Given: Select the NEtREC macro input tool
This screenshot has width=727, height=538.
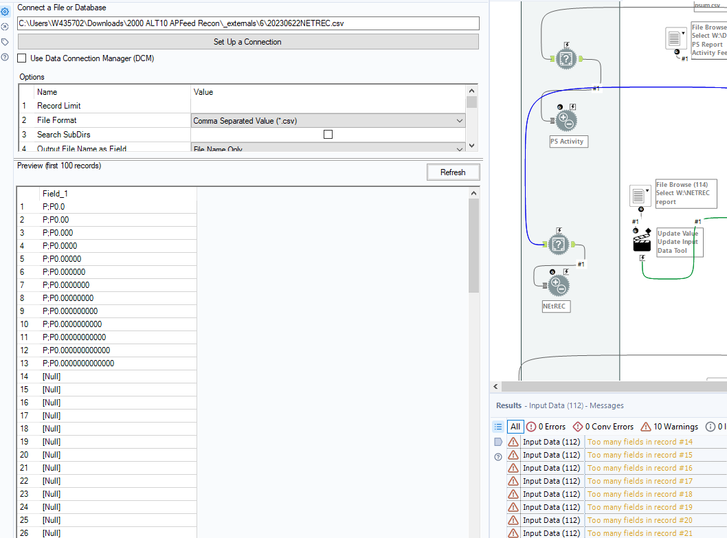Looking at the screenshot, I should tap(558, 285).
